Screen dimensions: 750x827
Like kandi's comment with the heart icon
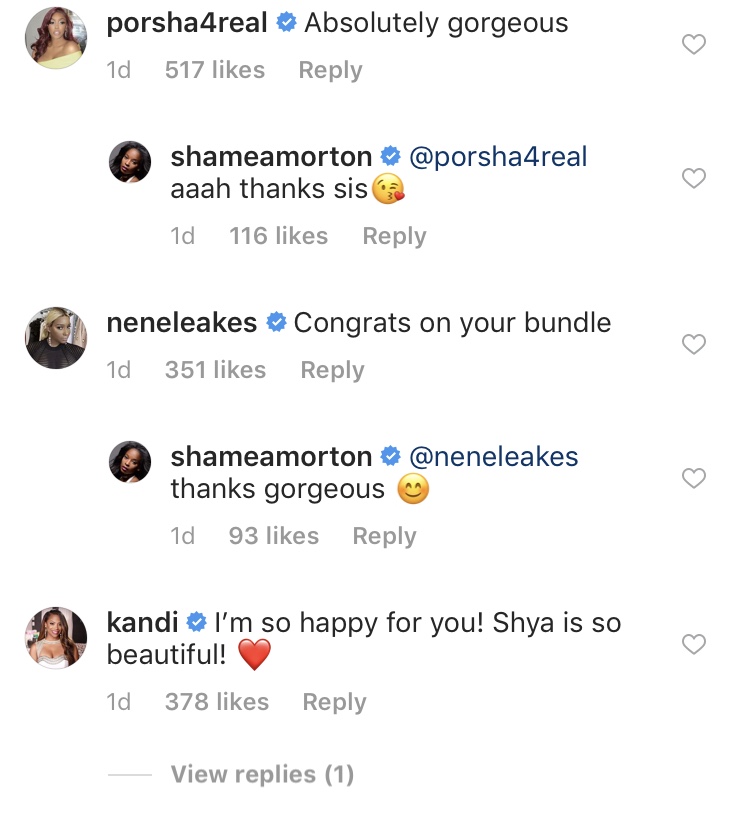(x=694, y=646)
